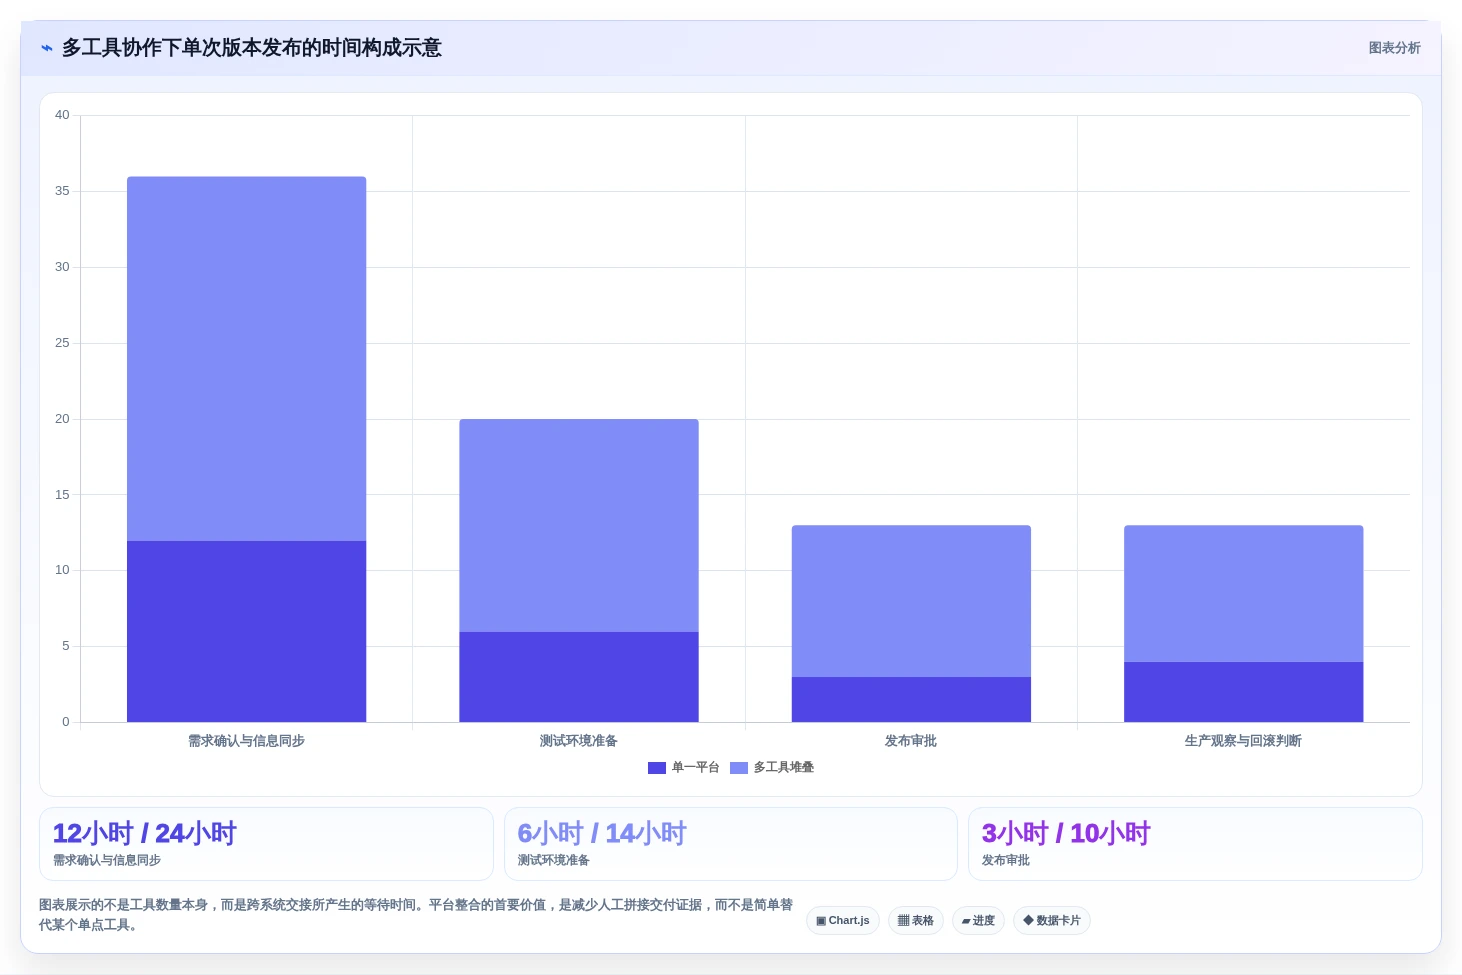Click the description paragraph starting 图表展示的不是工具数量
1462x975 pixels.
tap(416, 915)
